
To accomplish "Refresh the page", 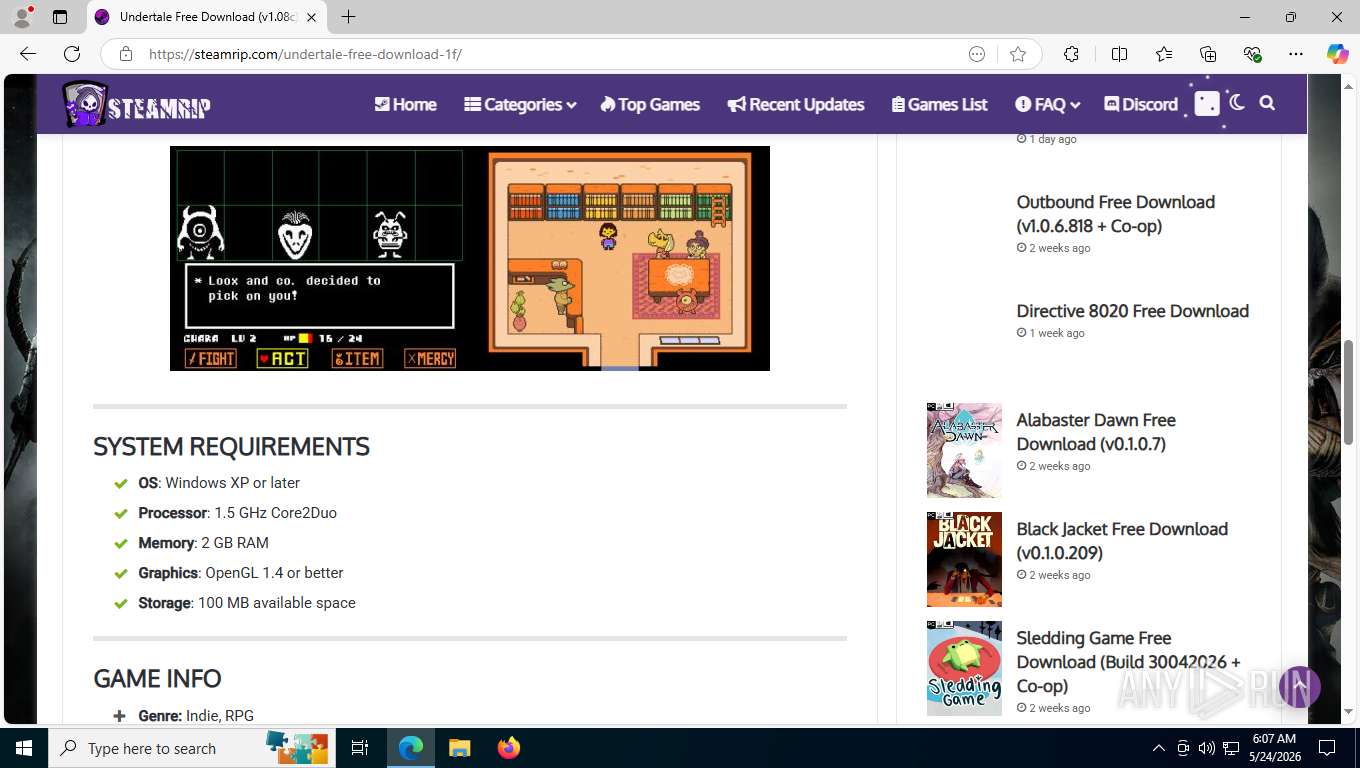I will (72, 54).
